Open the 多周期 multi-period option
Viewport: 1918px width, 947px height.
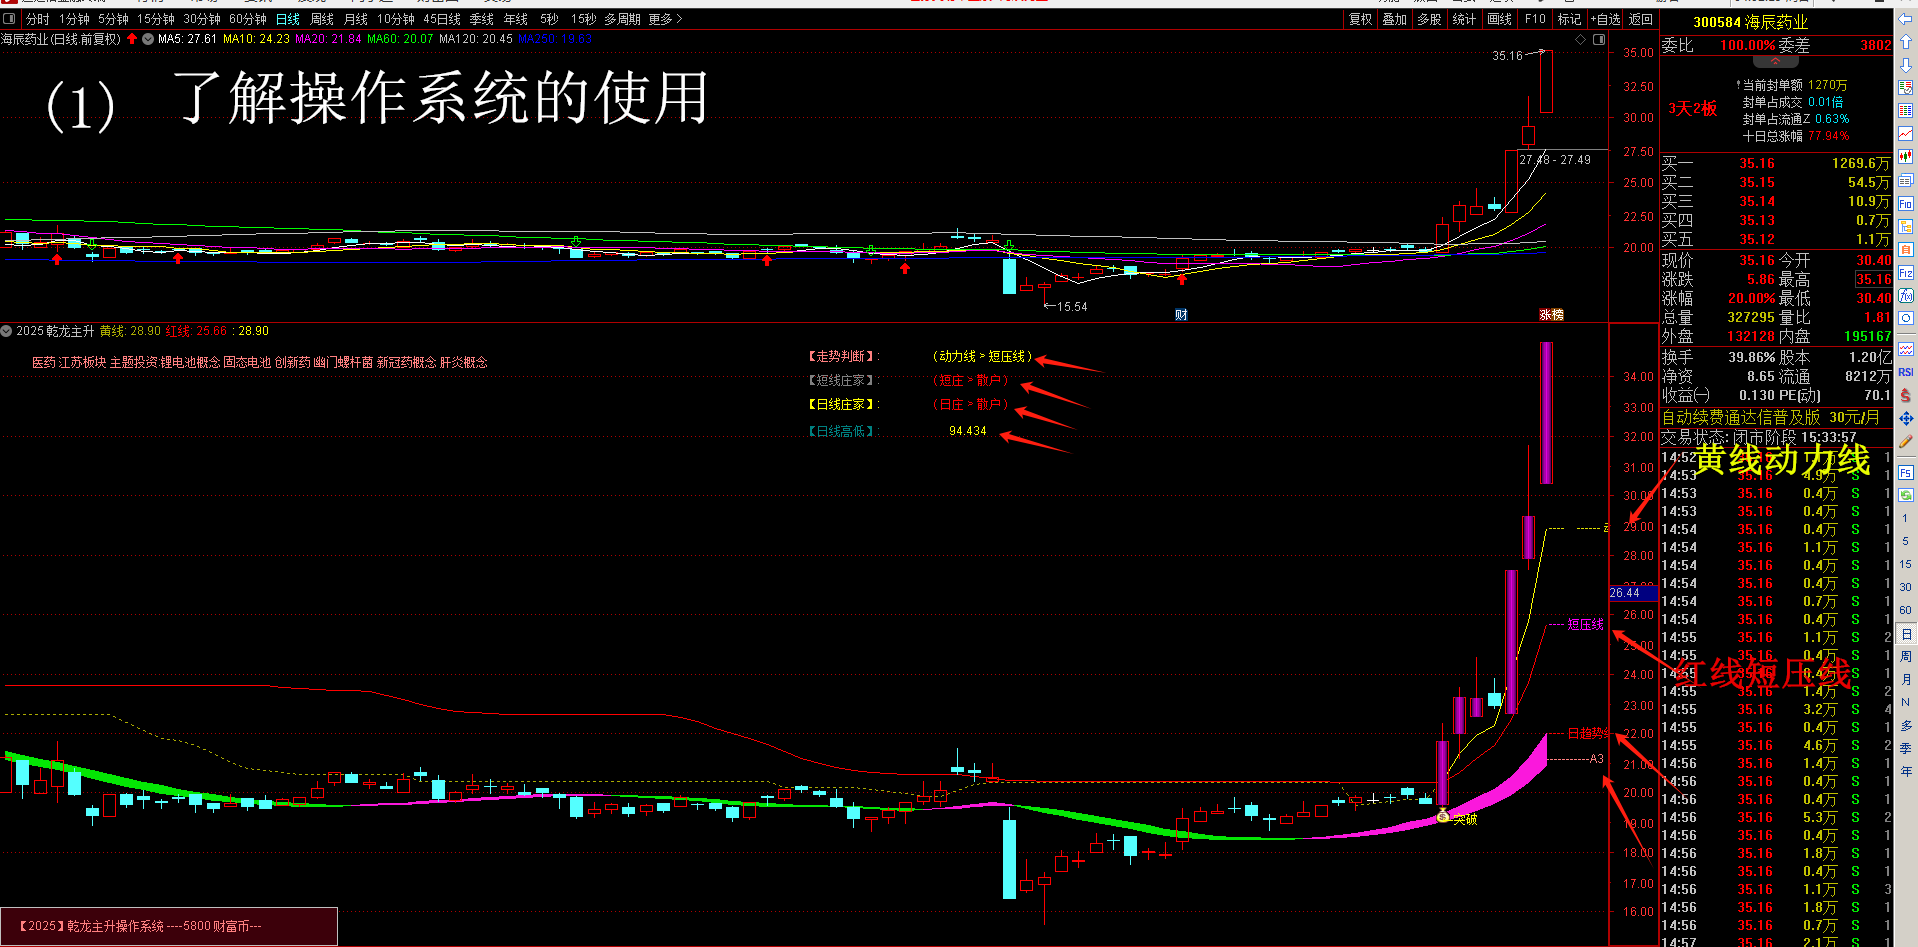(623, 19)
